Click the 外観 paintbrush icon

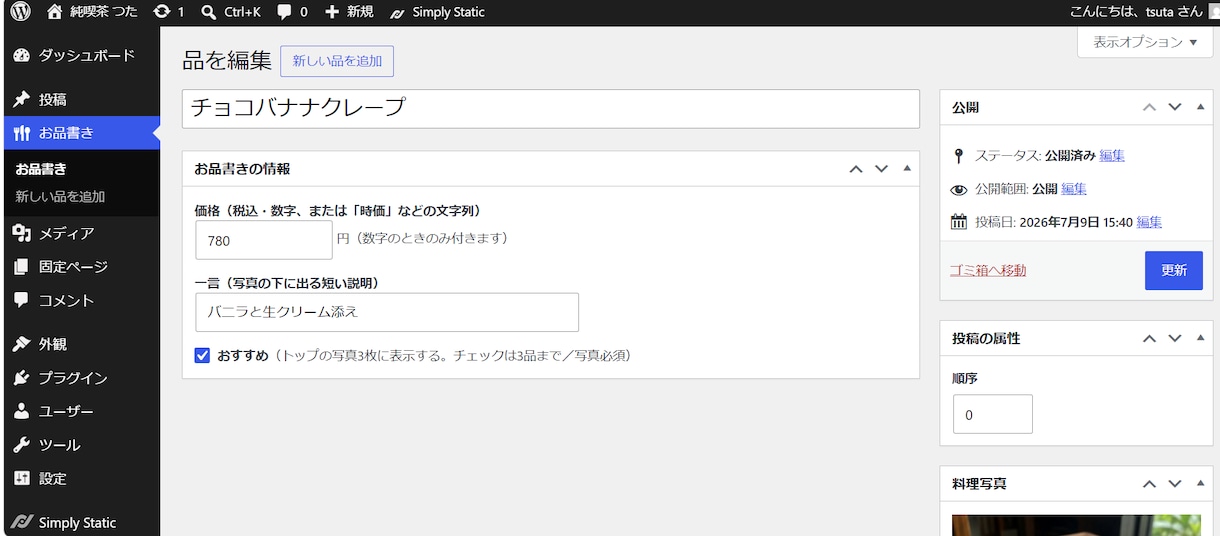pos(22,344)
